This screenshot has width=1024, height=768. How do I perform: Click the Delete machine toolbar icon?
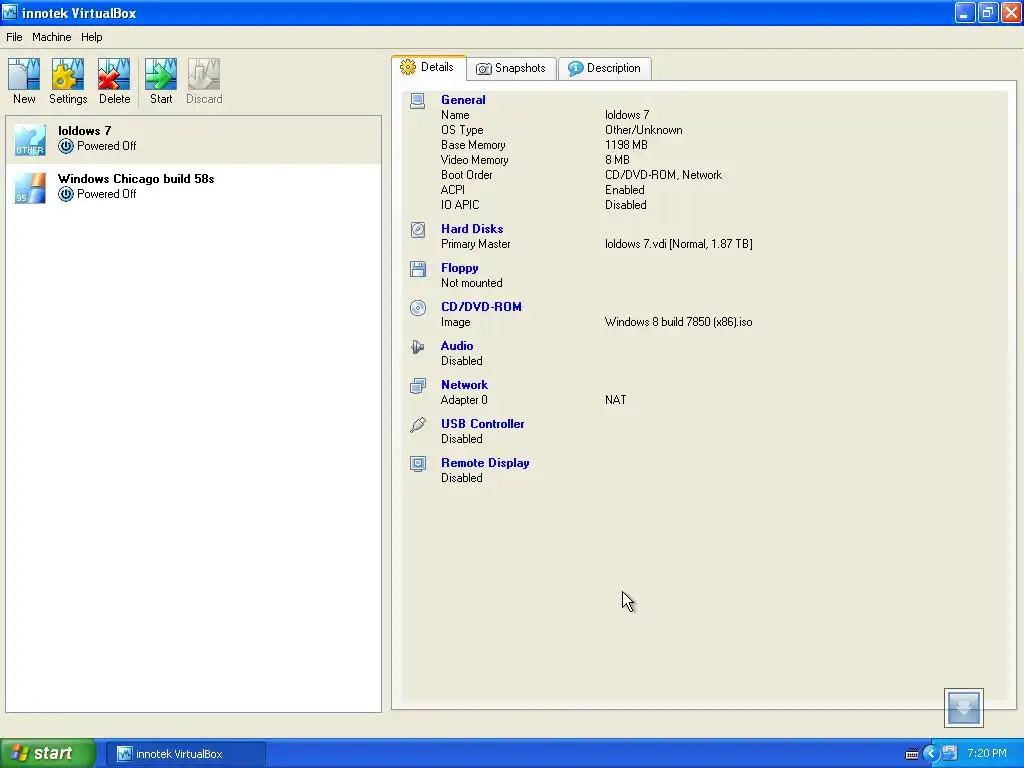114,74
